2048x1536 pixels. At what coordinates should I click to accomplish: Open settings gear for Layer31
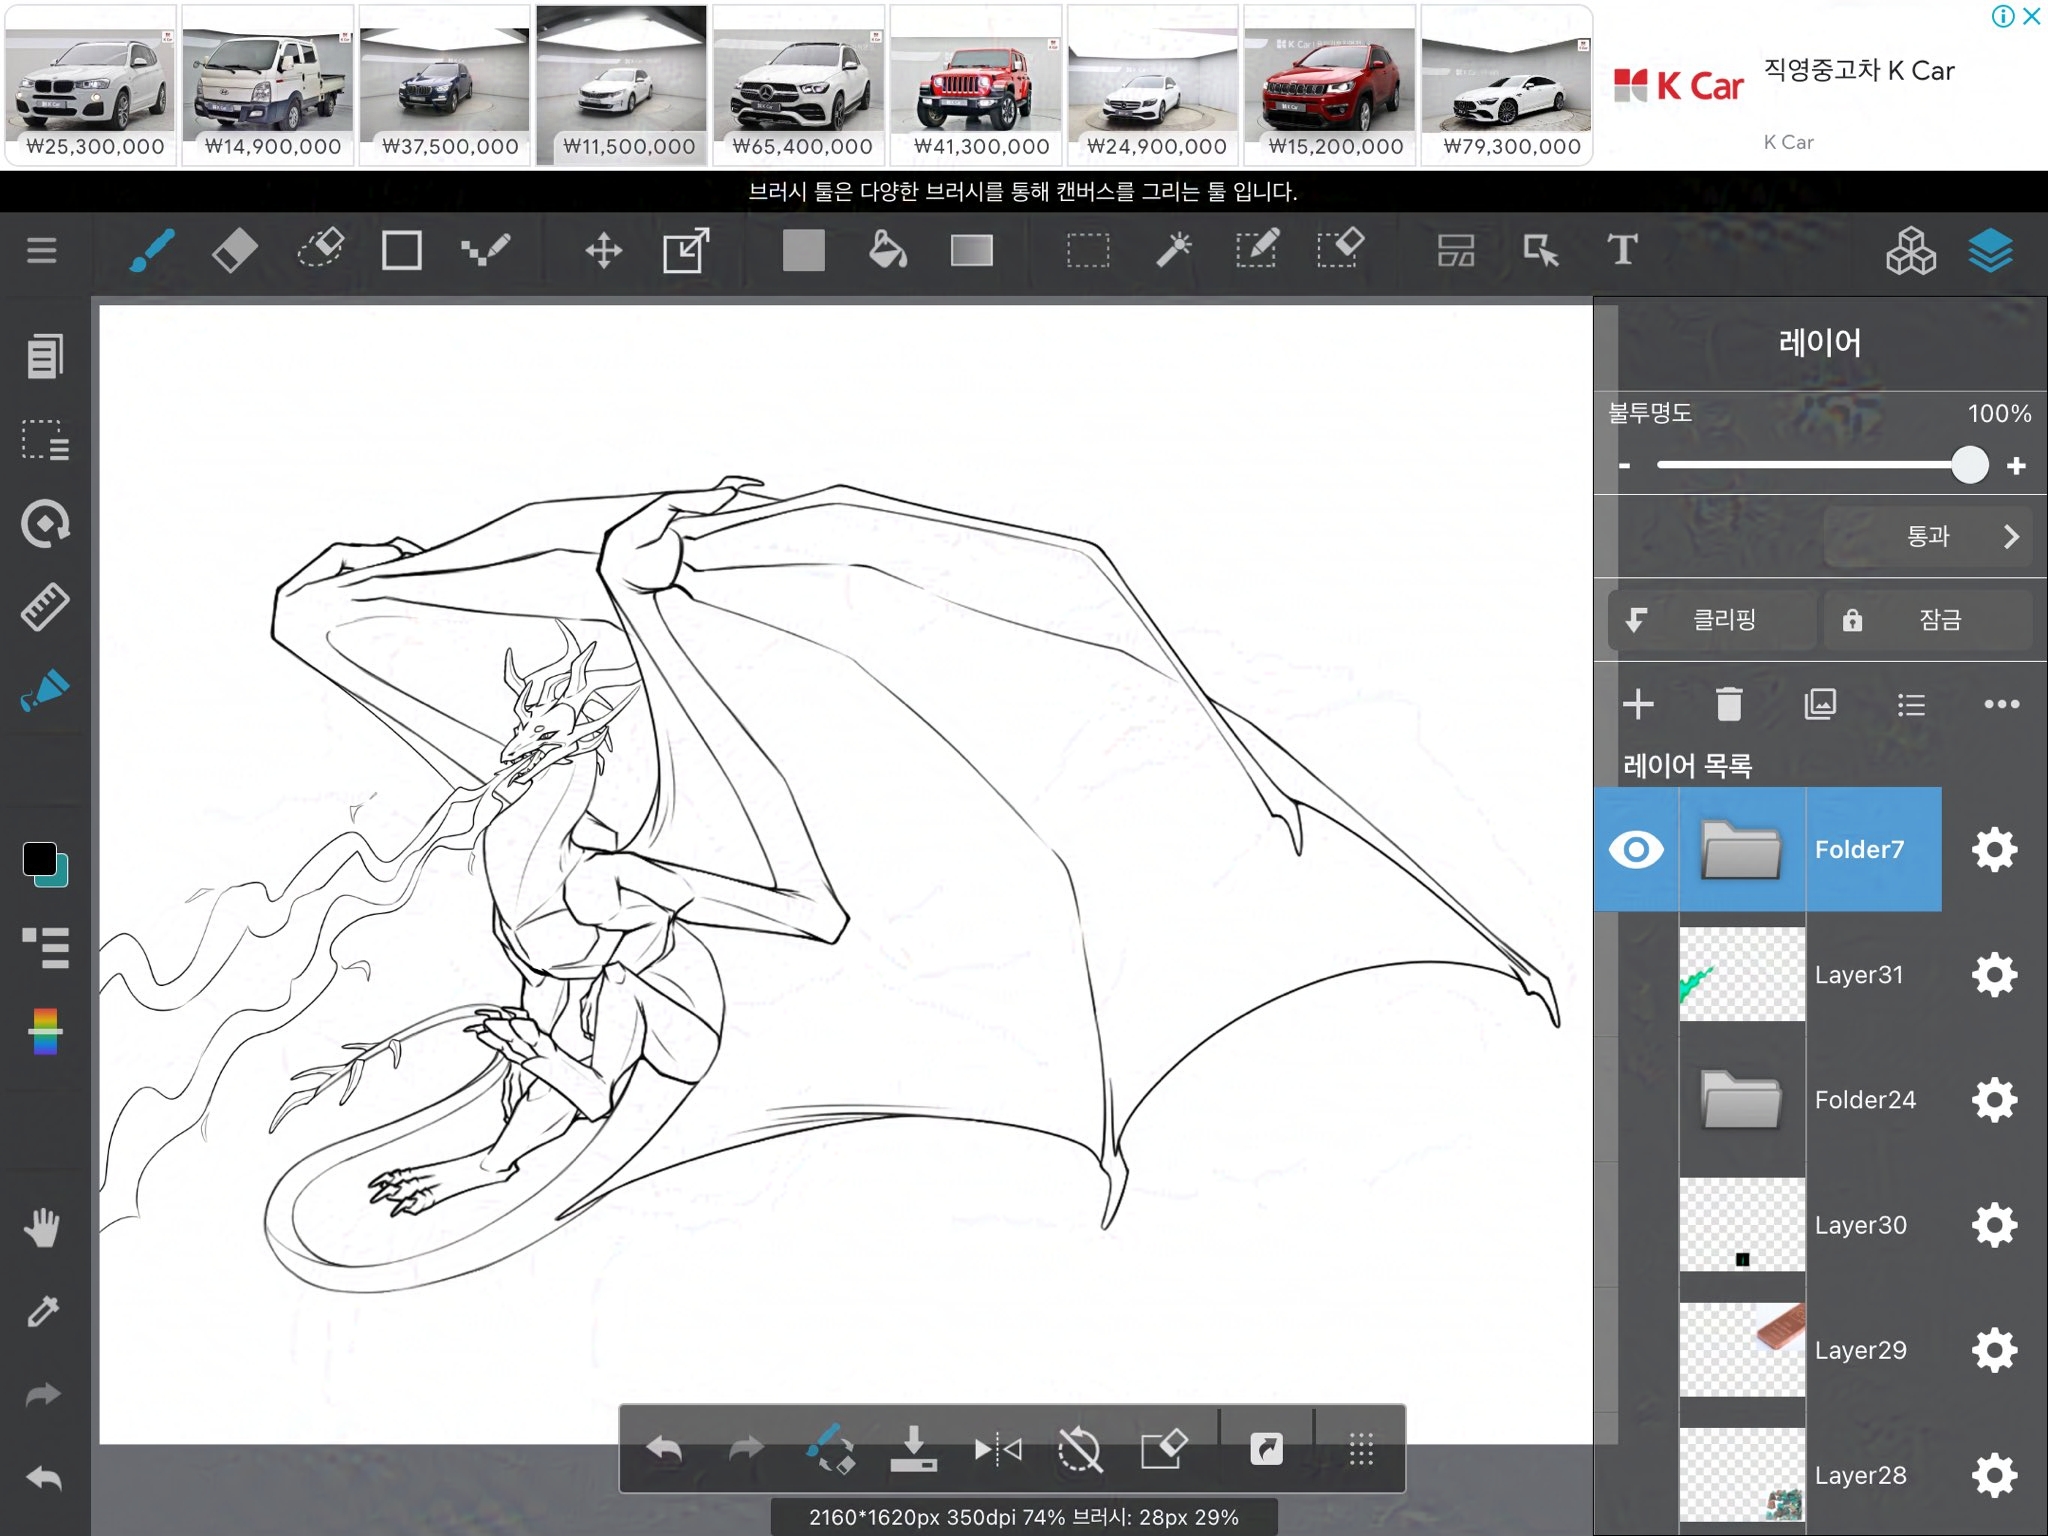tap(1994, 975)
